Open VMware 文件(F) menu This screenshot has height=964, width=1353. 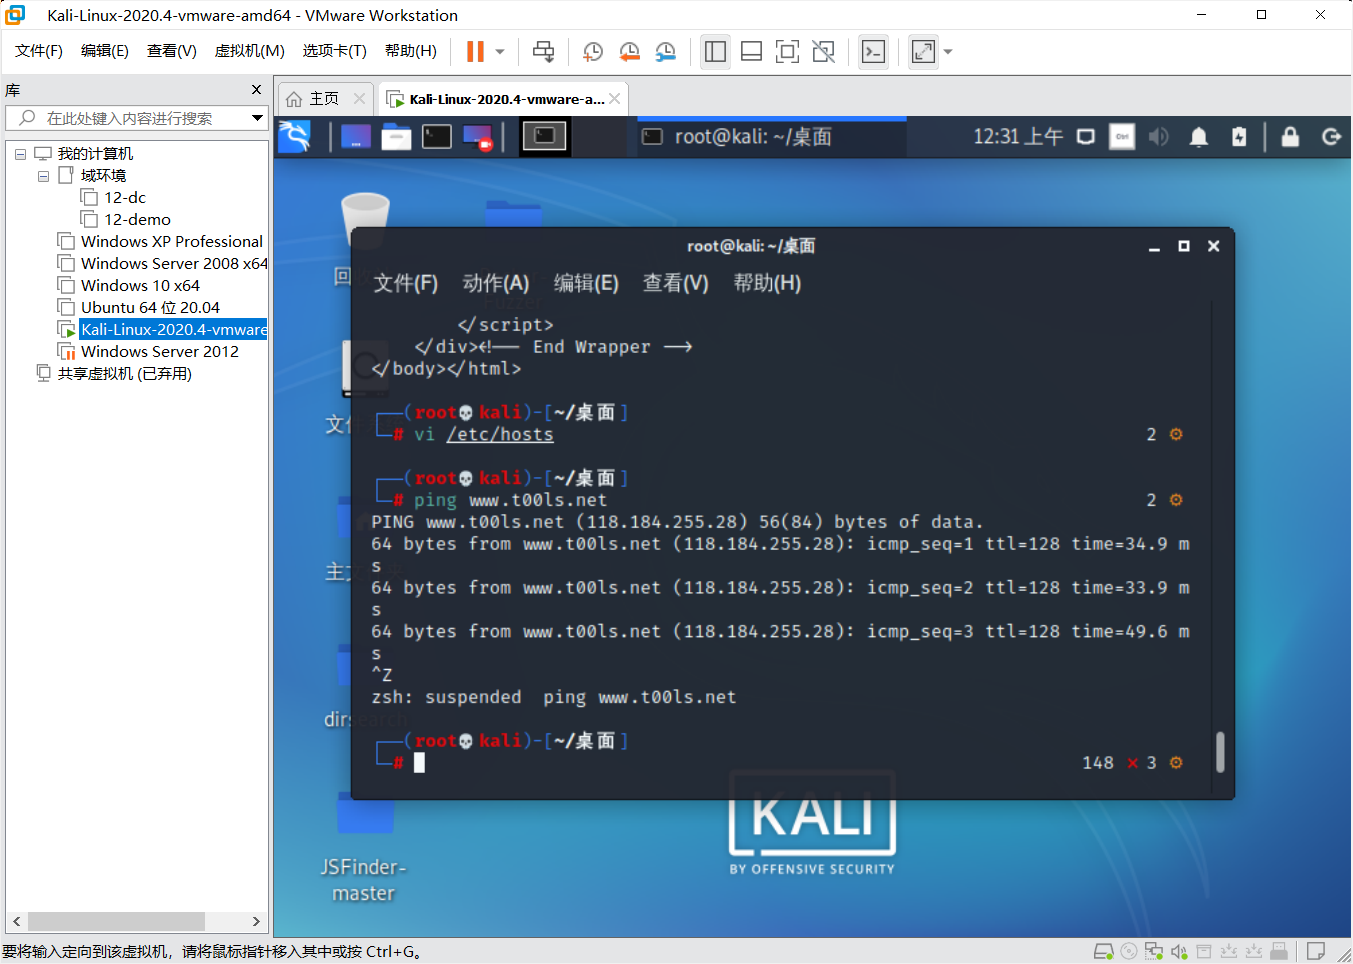point(39,51)
